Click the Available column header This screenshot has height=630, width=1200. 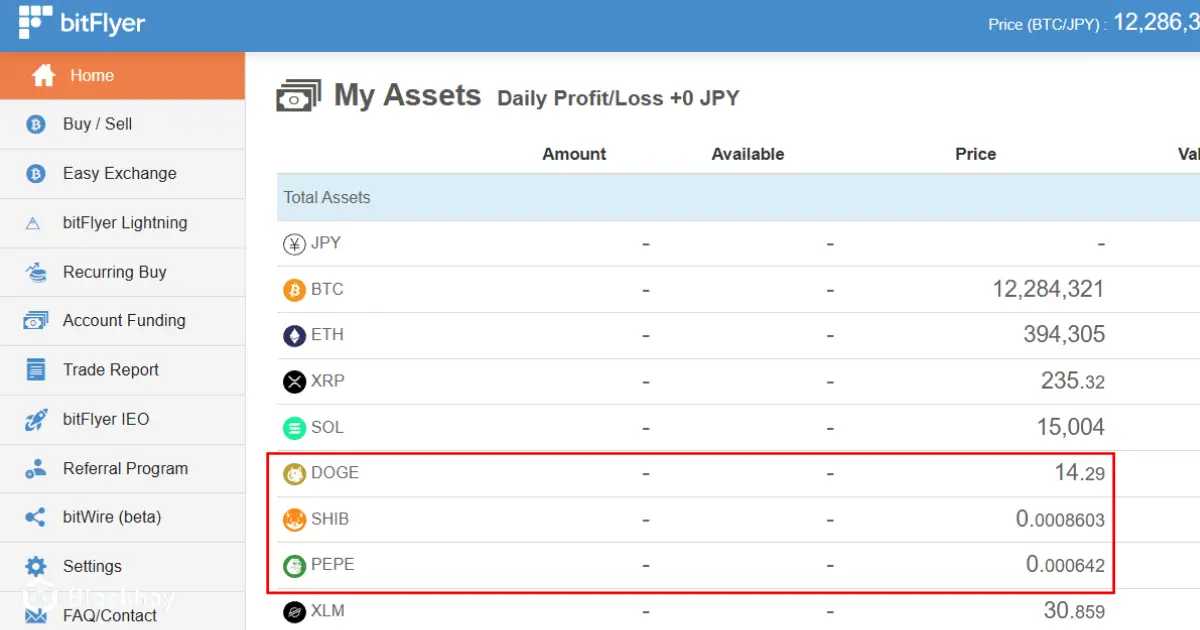click(748, 154)
